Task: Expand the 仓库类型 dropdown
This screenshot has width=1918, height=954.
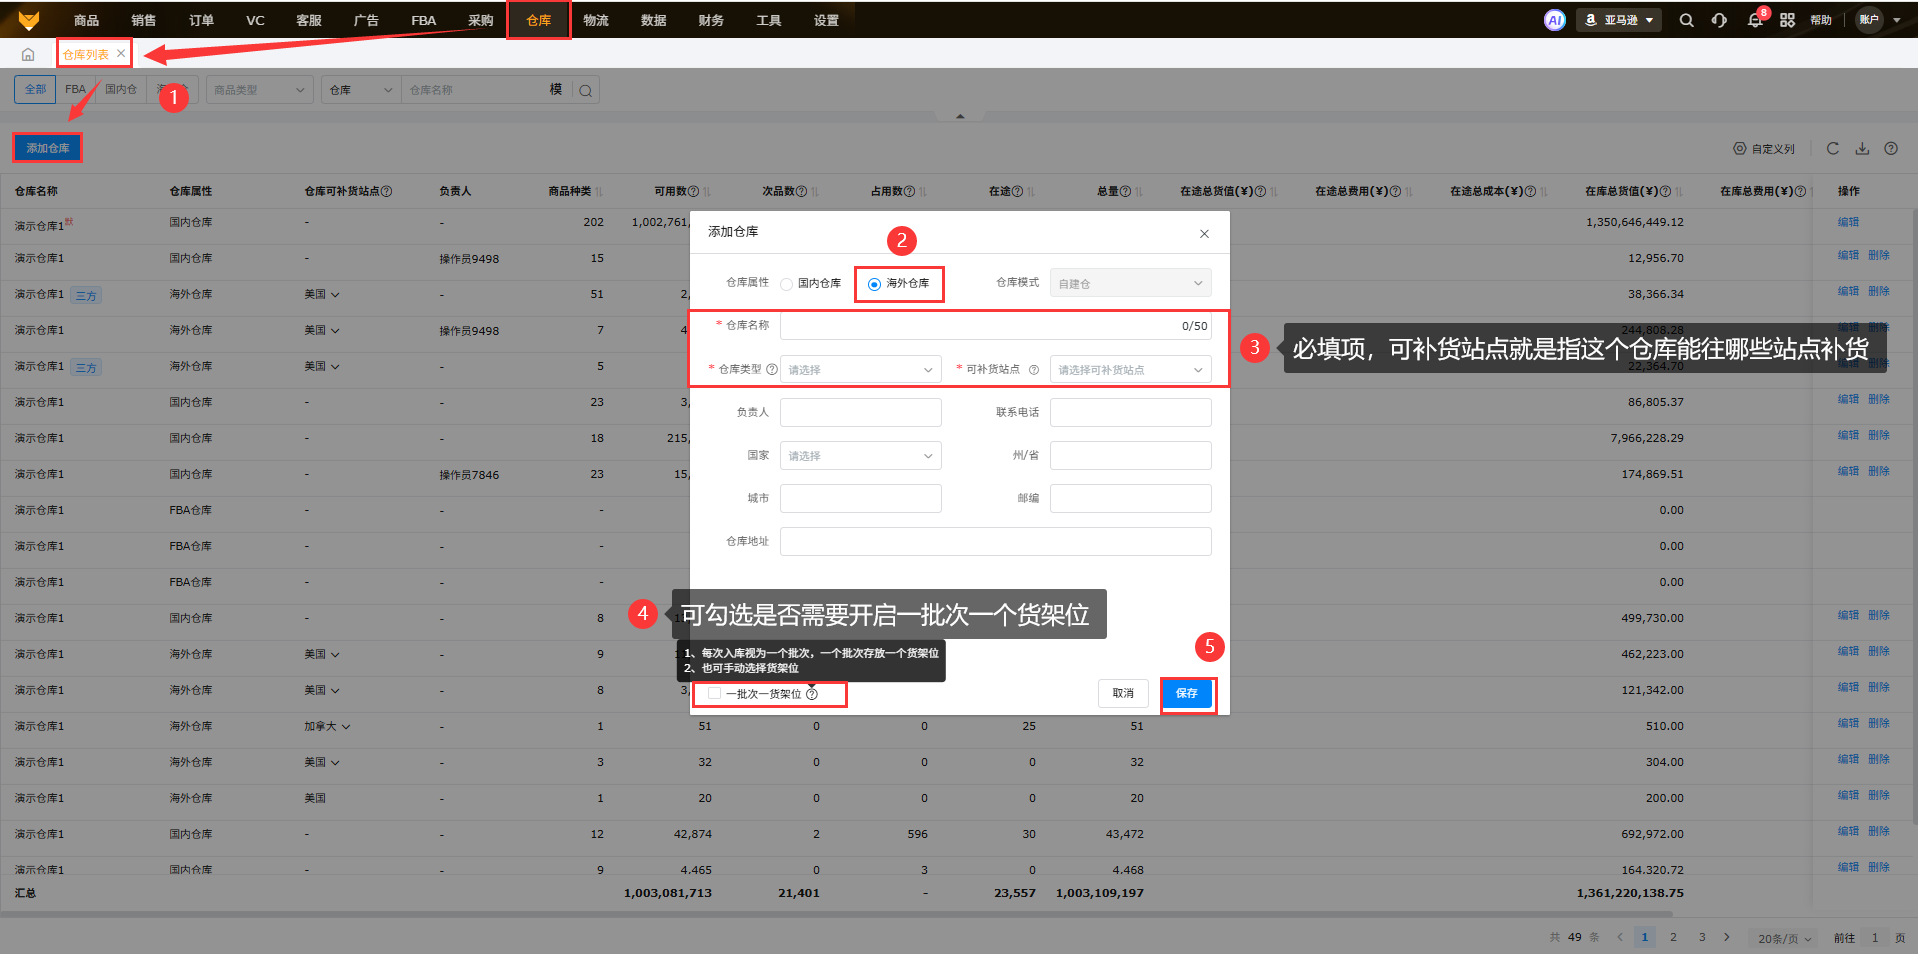Action: [860, 370]
